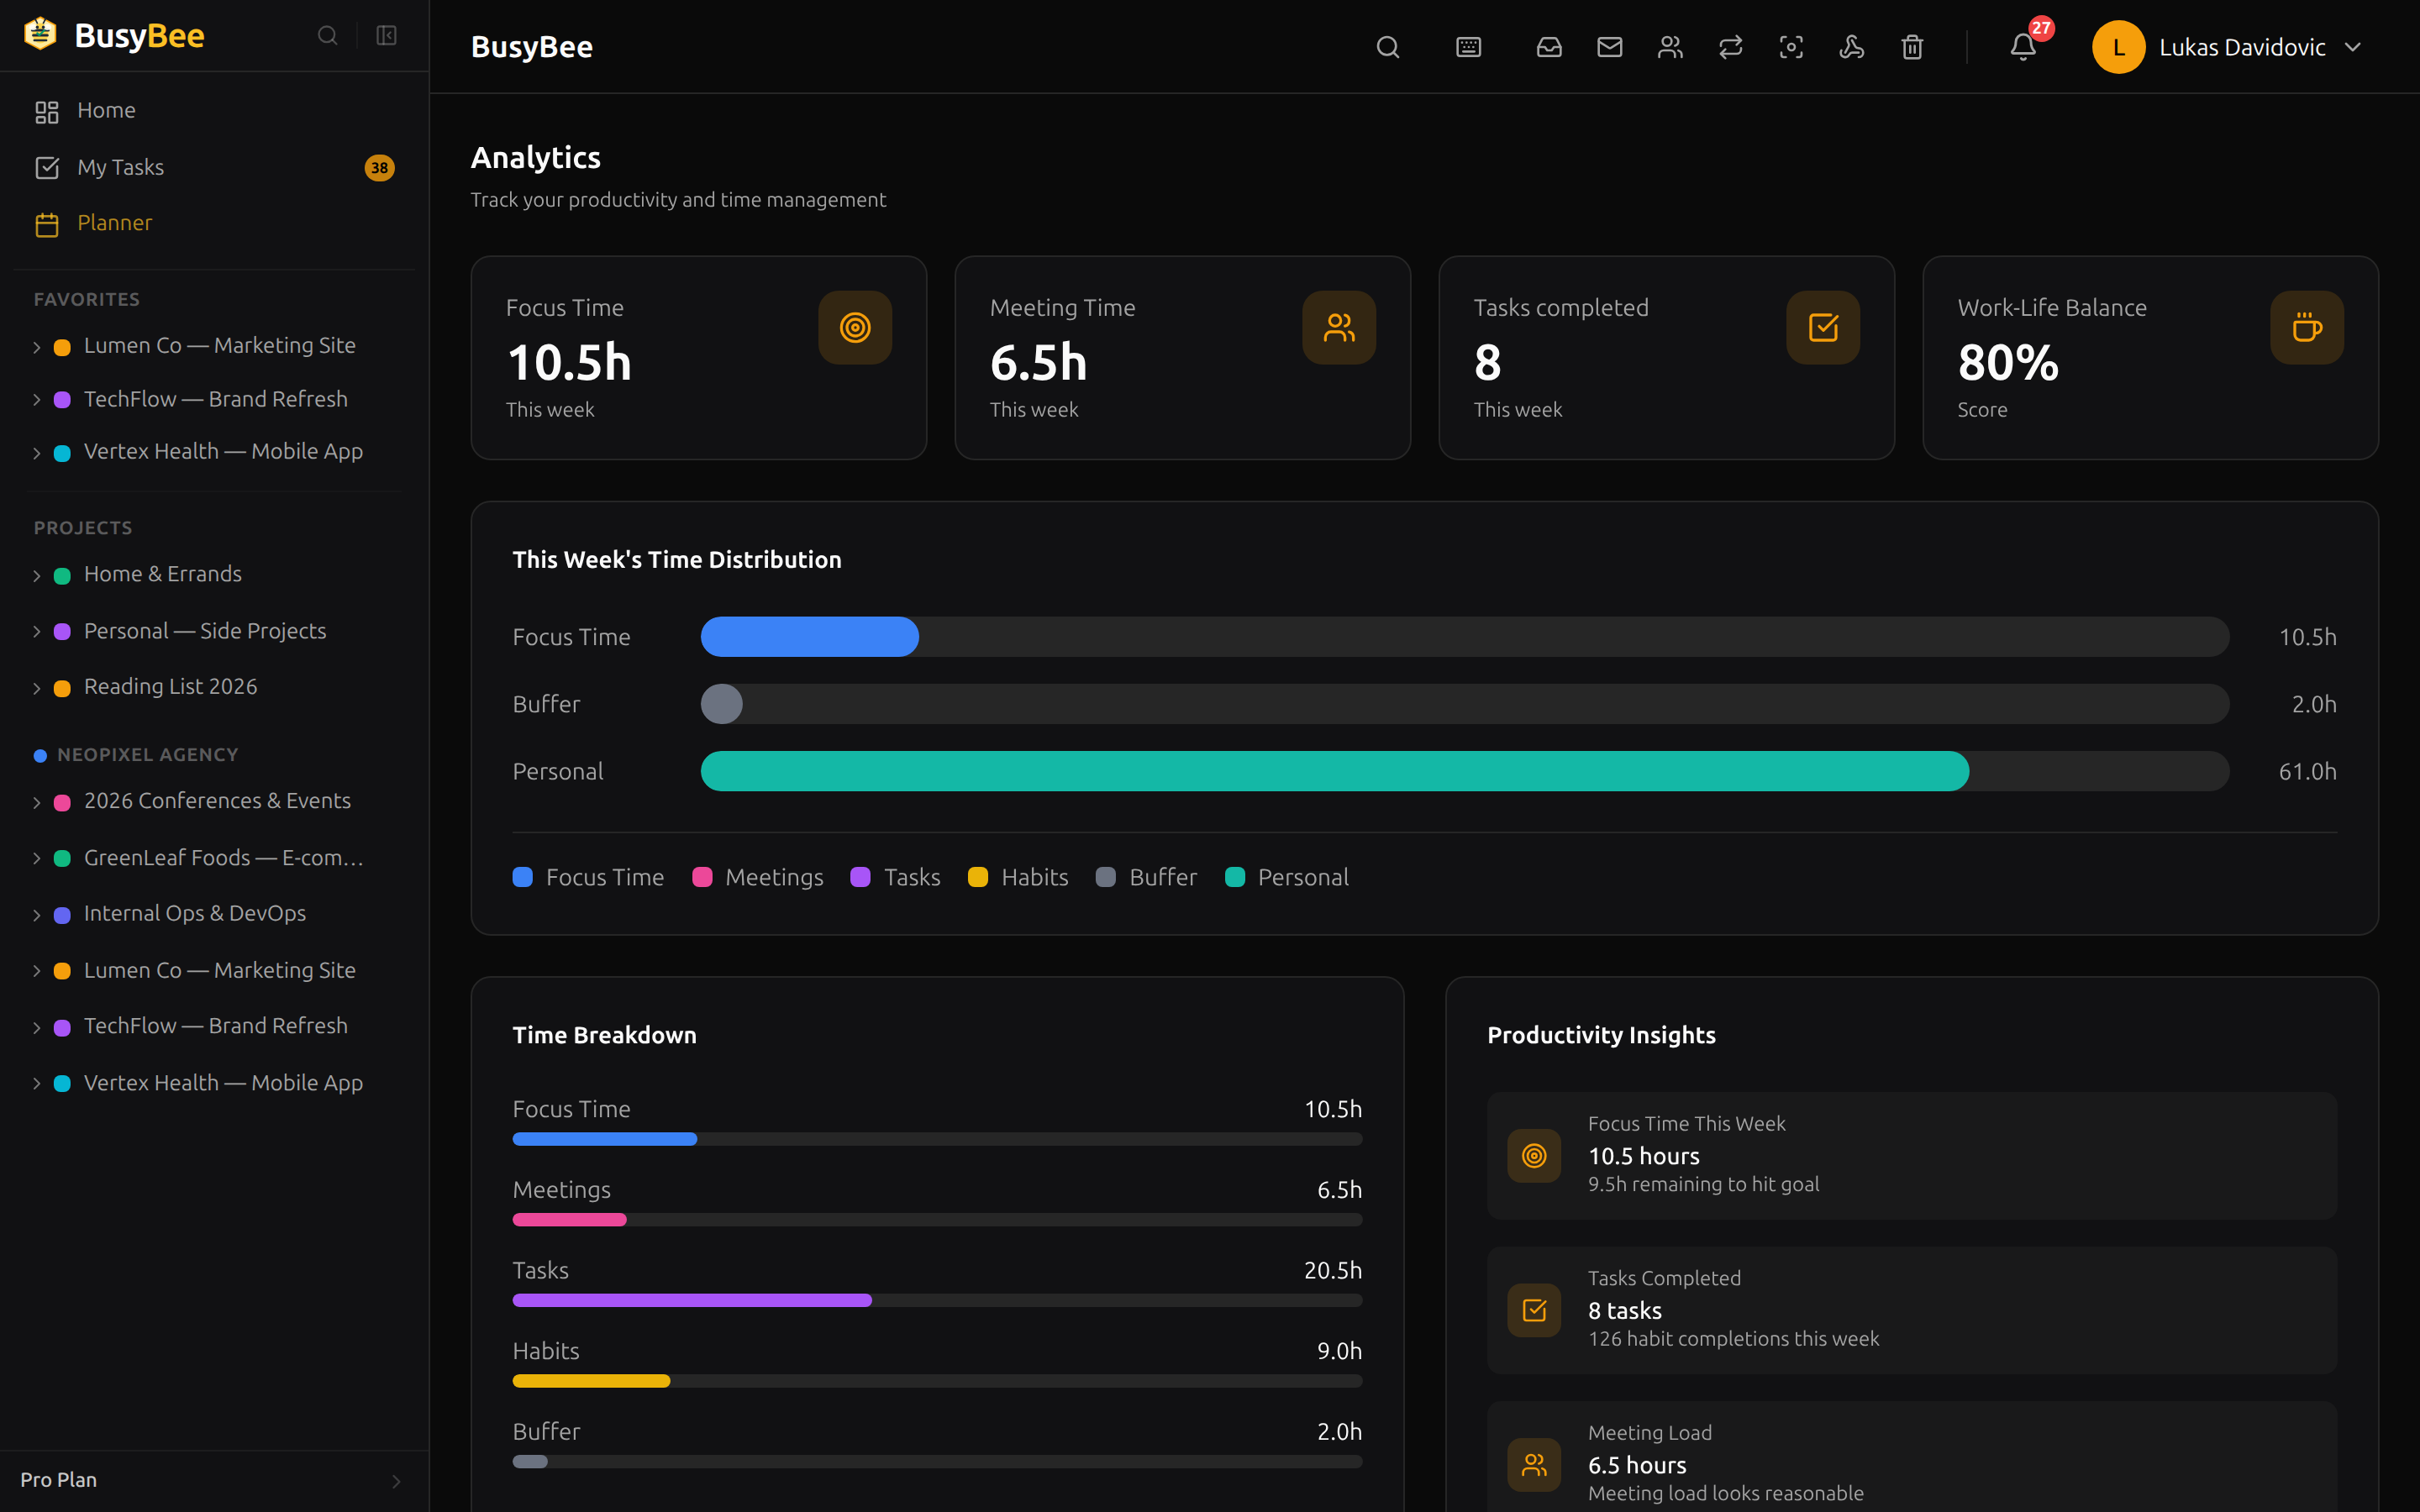Viewport: 2420px width, 1512px height.
Task: Collapse the sidebar panel icon
Action: (x=386, y=36)
